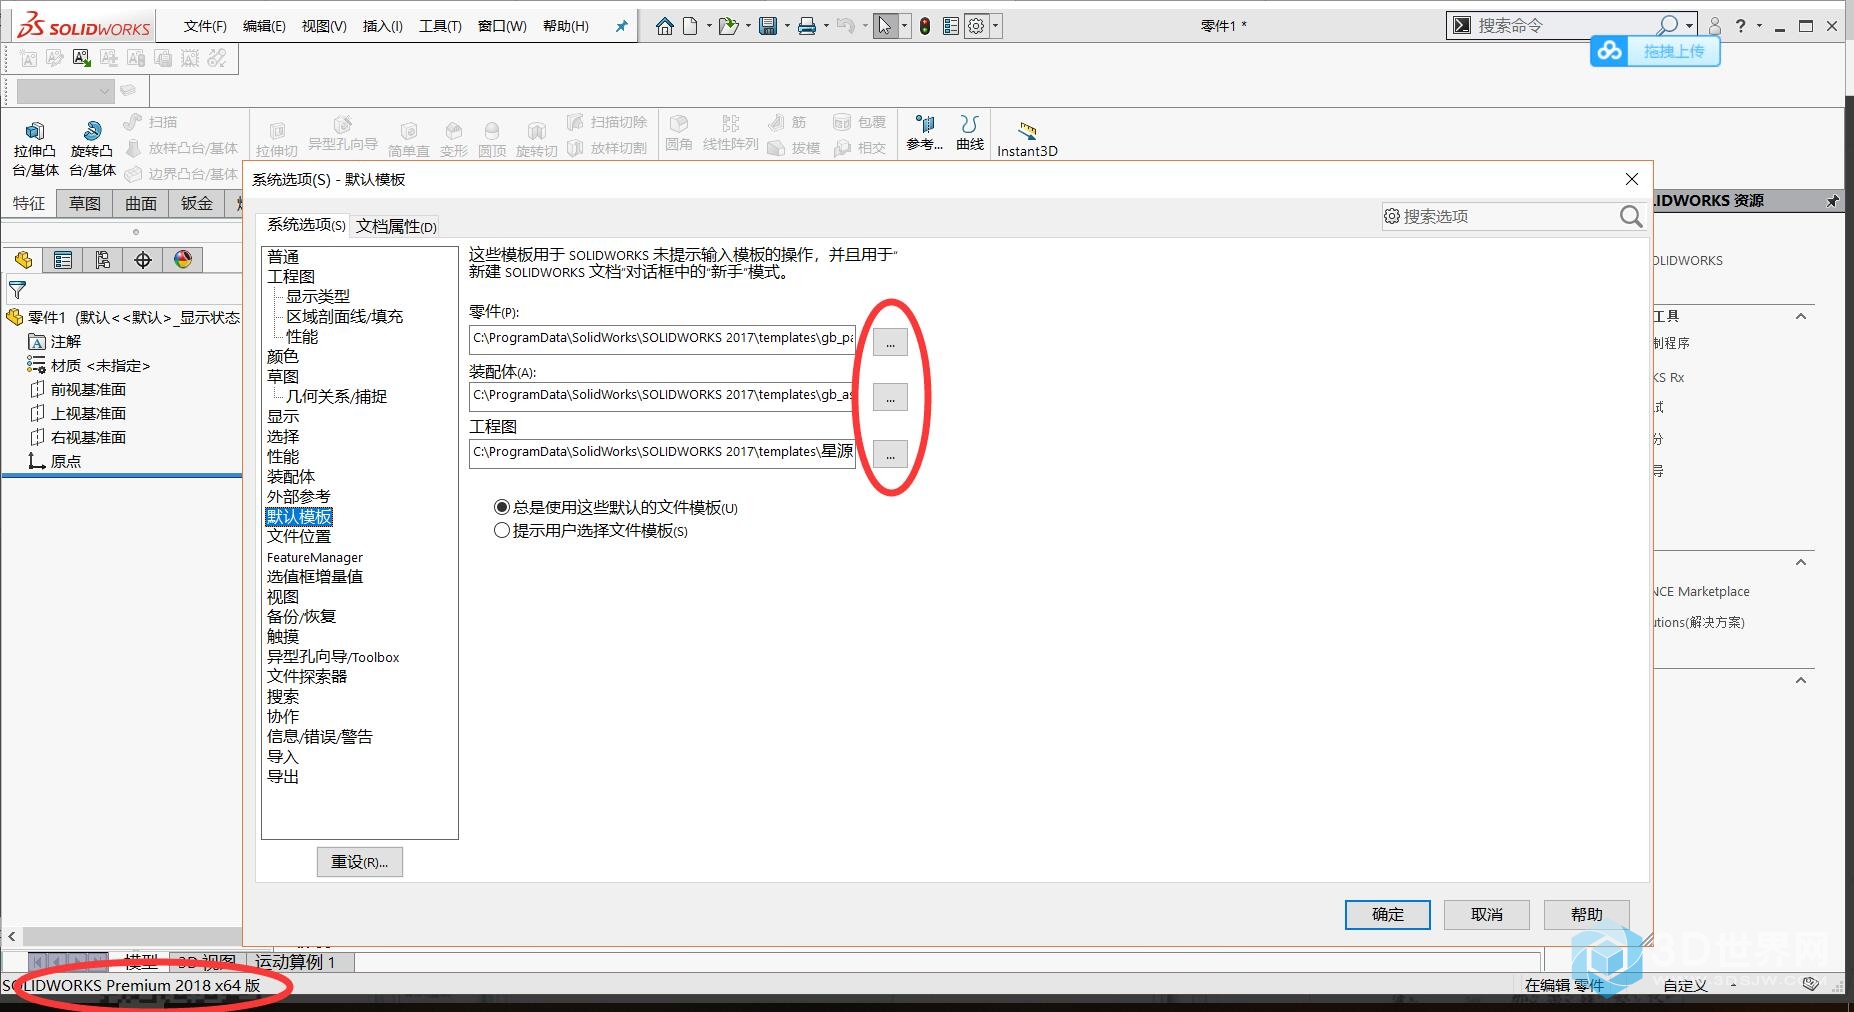Open the 视图(V) menu

coord(324,26)
